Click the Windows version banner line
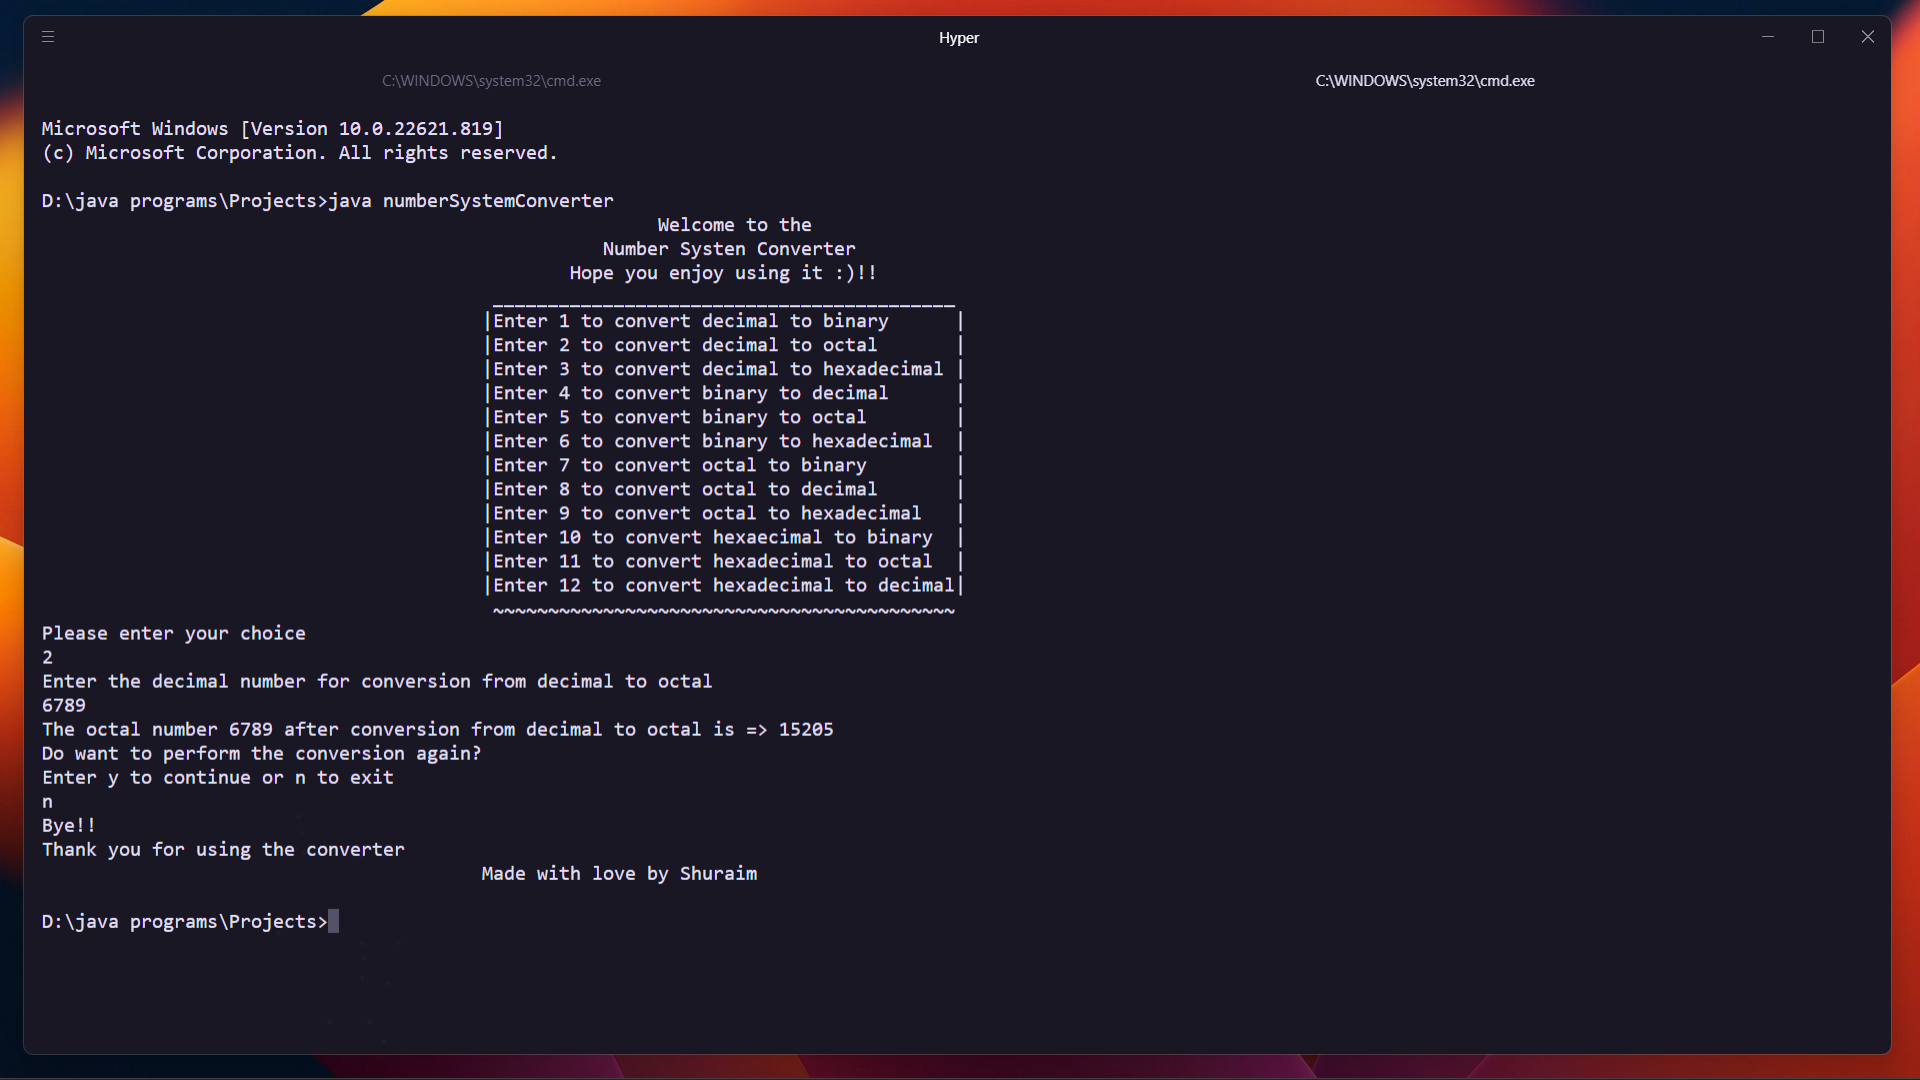Image resolution: width=1920 pixels, height=1080 pixels. point(271,128)
